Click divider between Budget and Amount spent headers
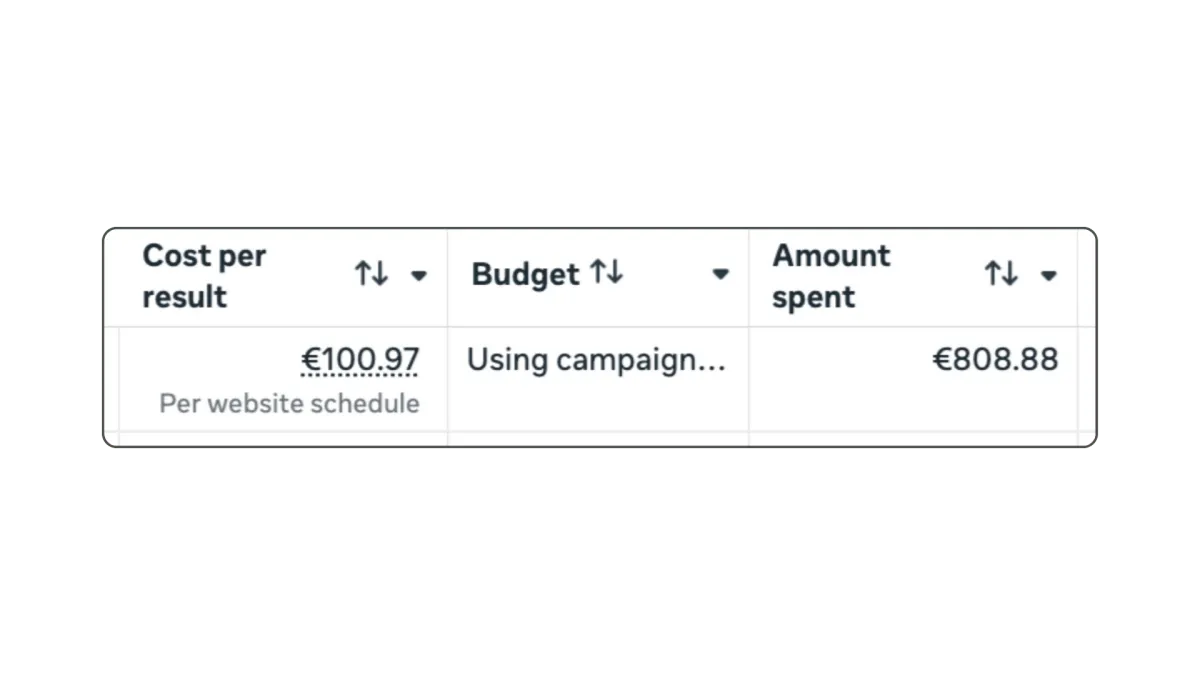The height and width of the screenshot is (675, 1200). [749, 276]
